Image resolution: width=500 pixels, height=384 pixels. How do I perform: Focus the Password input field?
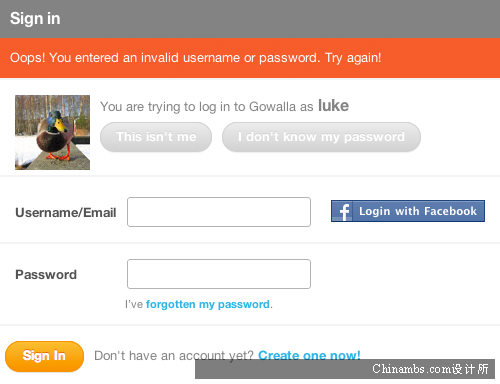pyautogui.click(x=219, y=274)
